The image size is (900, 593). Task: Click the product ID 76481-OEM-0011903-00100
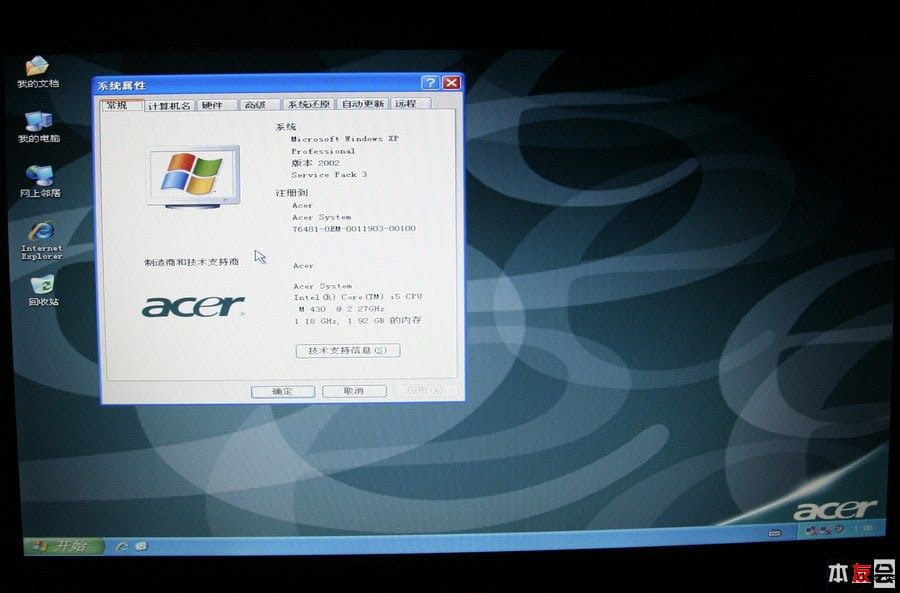(x=354, y=228)
